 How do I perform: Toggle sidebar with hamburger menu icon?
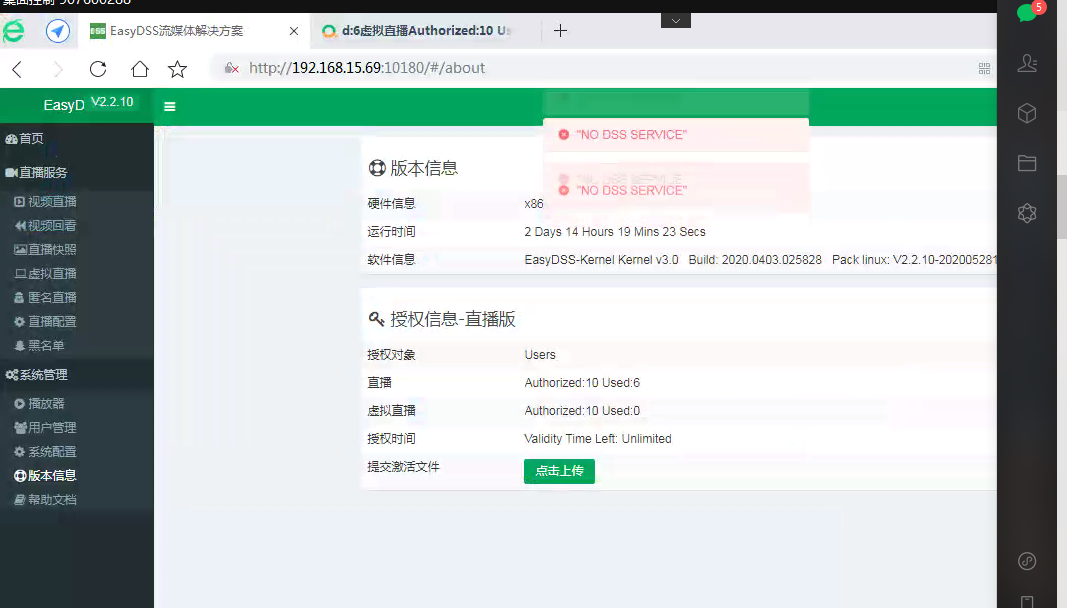(x=170, y=106)
